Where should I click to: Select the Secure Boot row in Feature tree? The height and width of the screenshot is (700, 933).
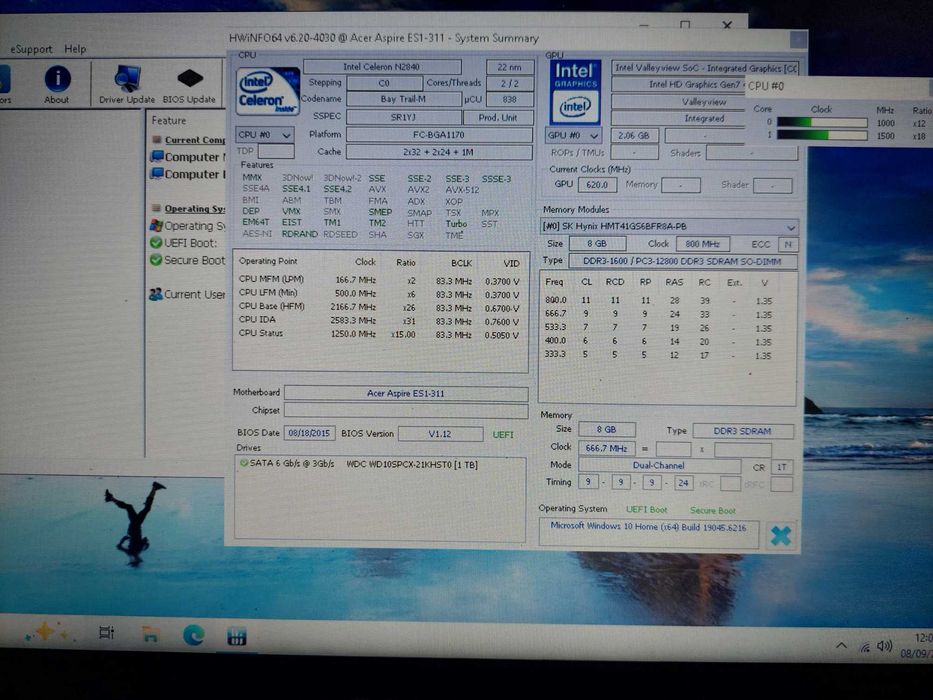tap(188, 260)
